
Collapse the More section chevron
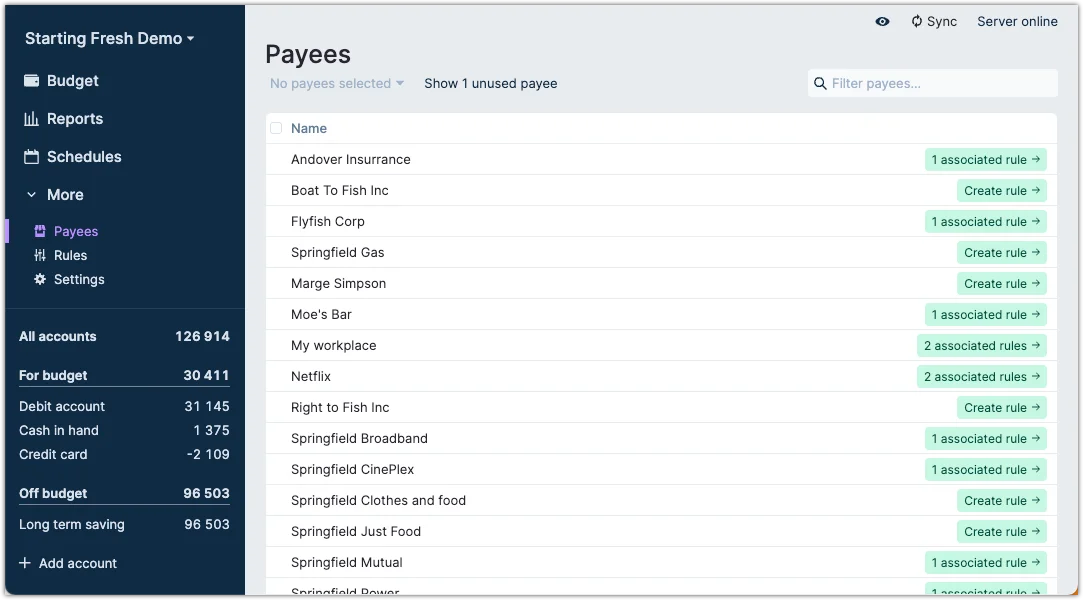point(31,195)
